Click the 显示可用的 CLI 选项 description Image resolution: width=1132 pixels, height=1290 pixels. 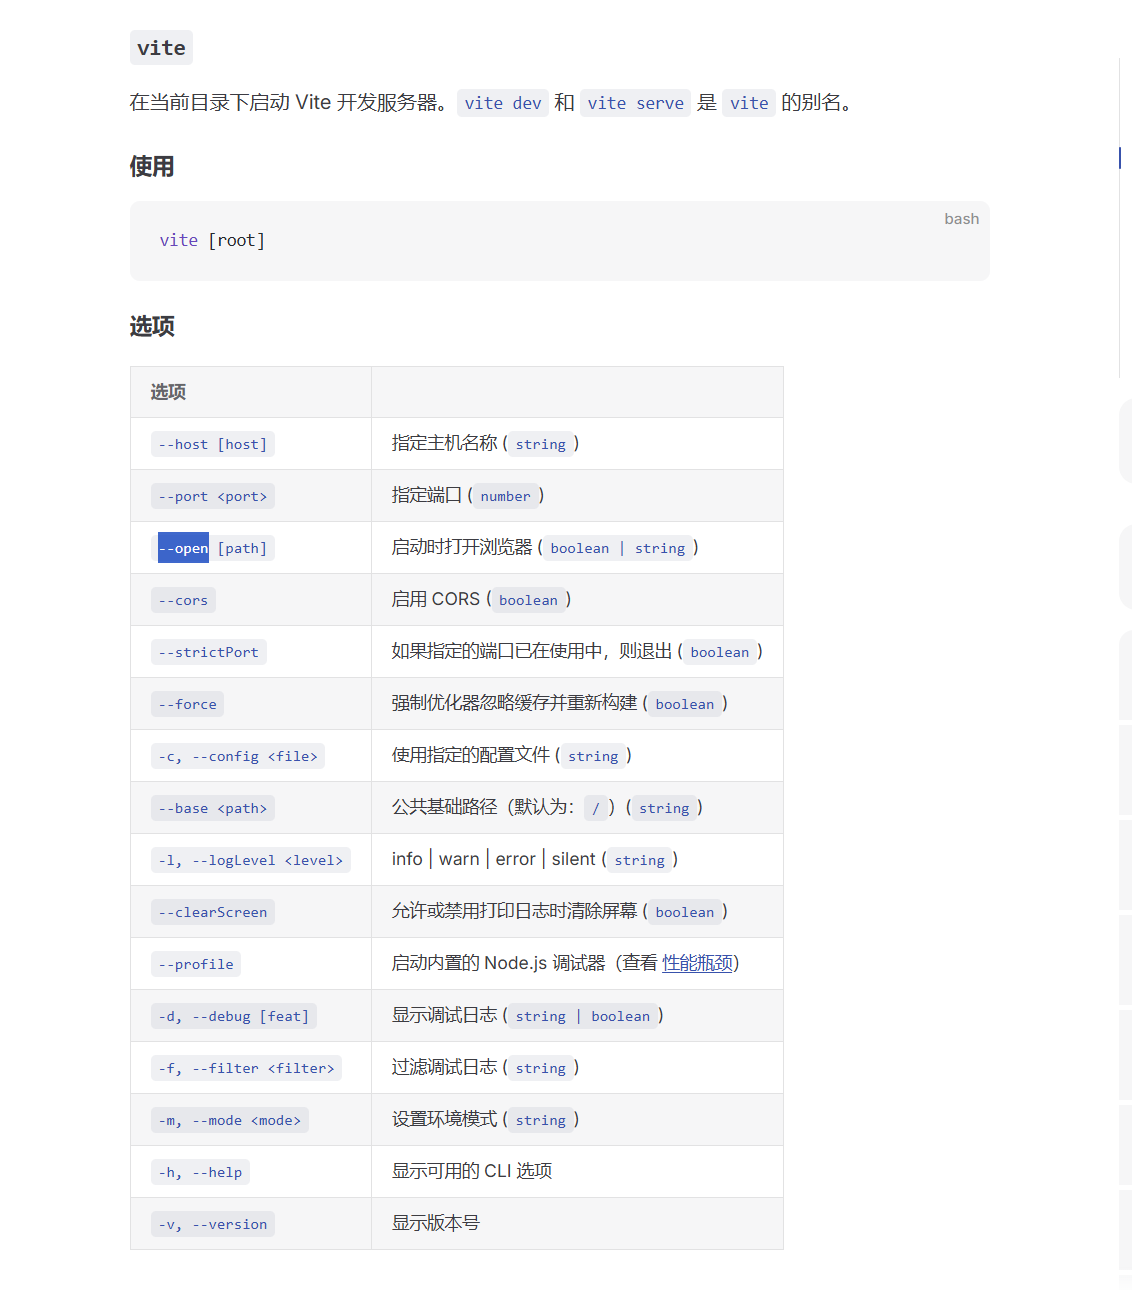click(472, 1171)
